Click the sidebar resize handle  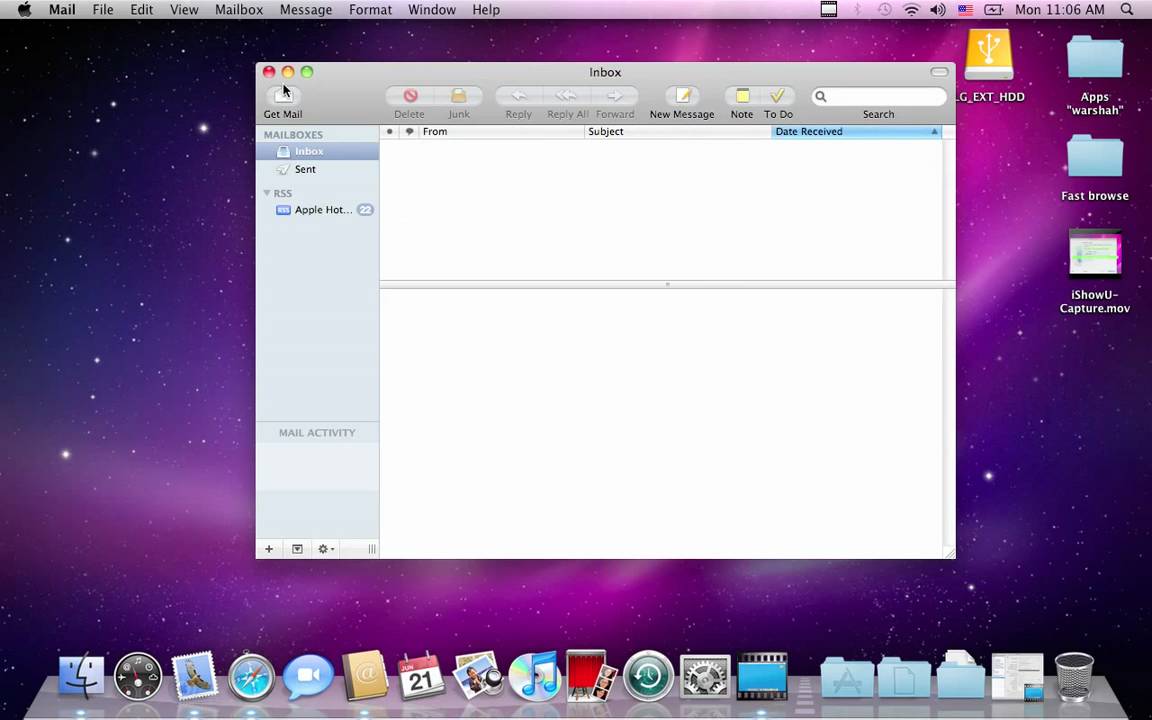[x=372, y=549]
